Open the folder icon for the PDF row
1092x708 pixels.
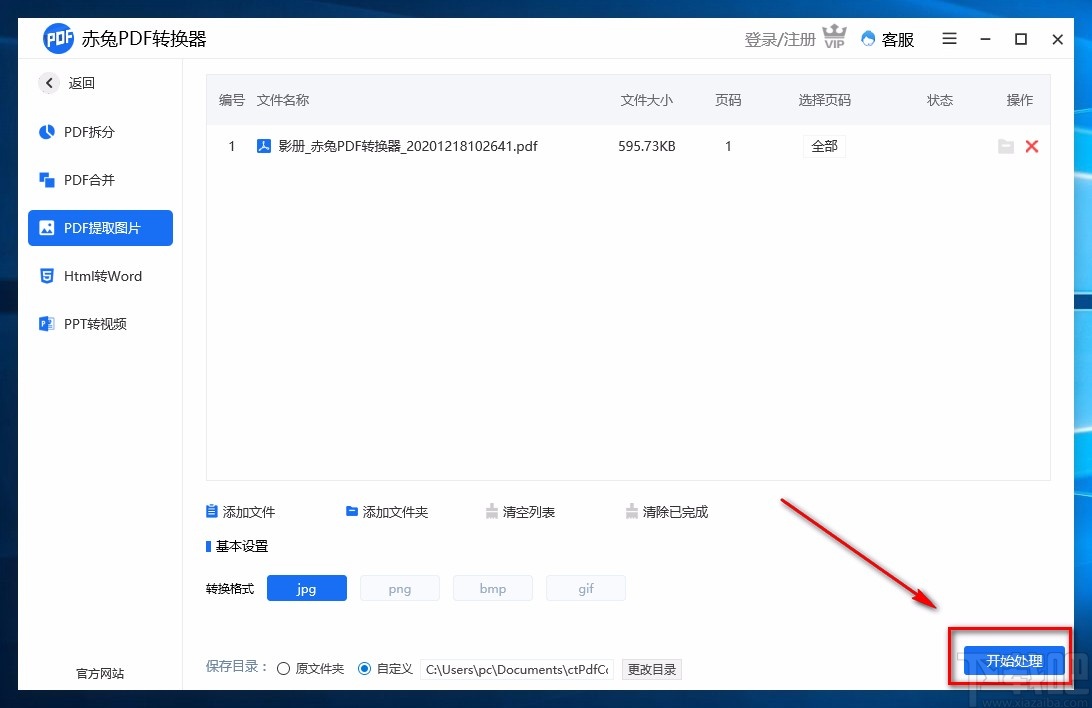[1006, 146]
